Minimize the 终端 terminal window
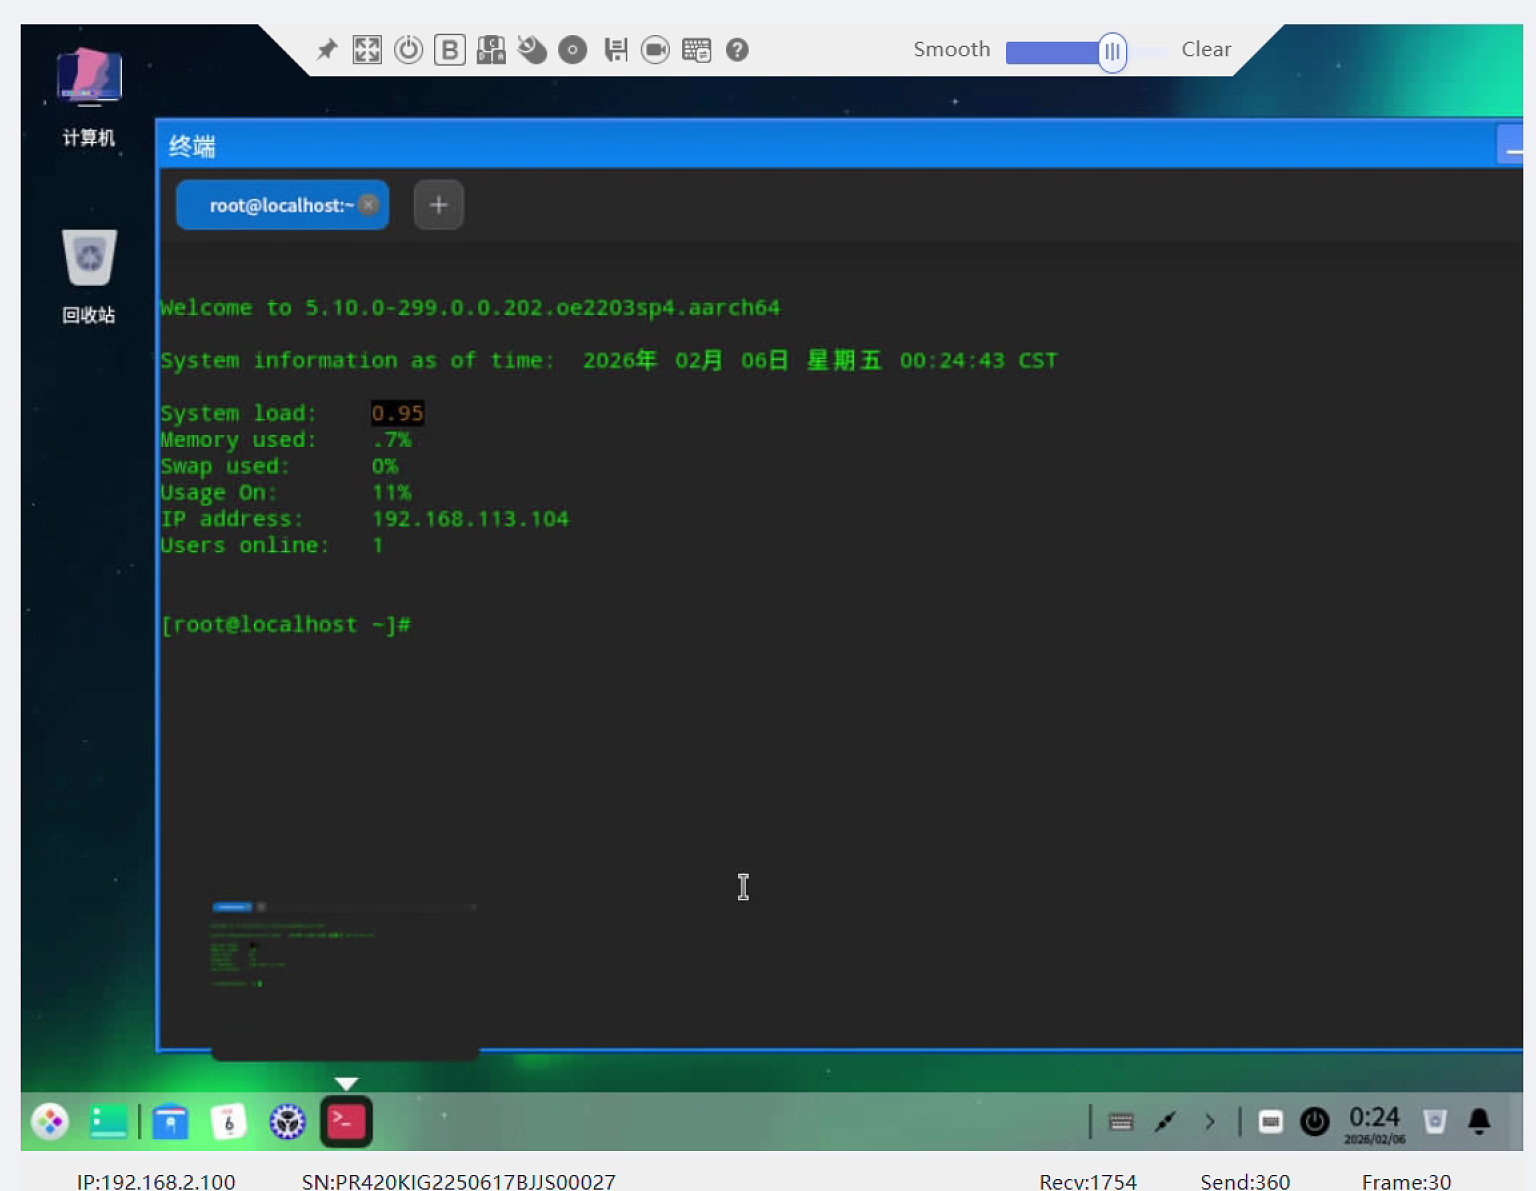 point(1511,146)
